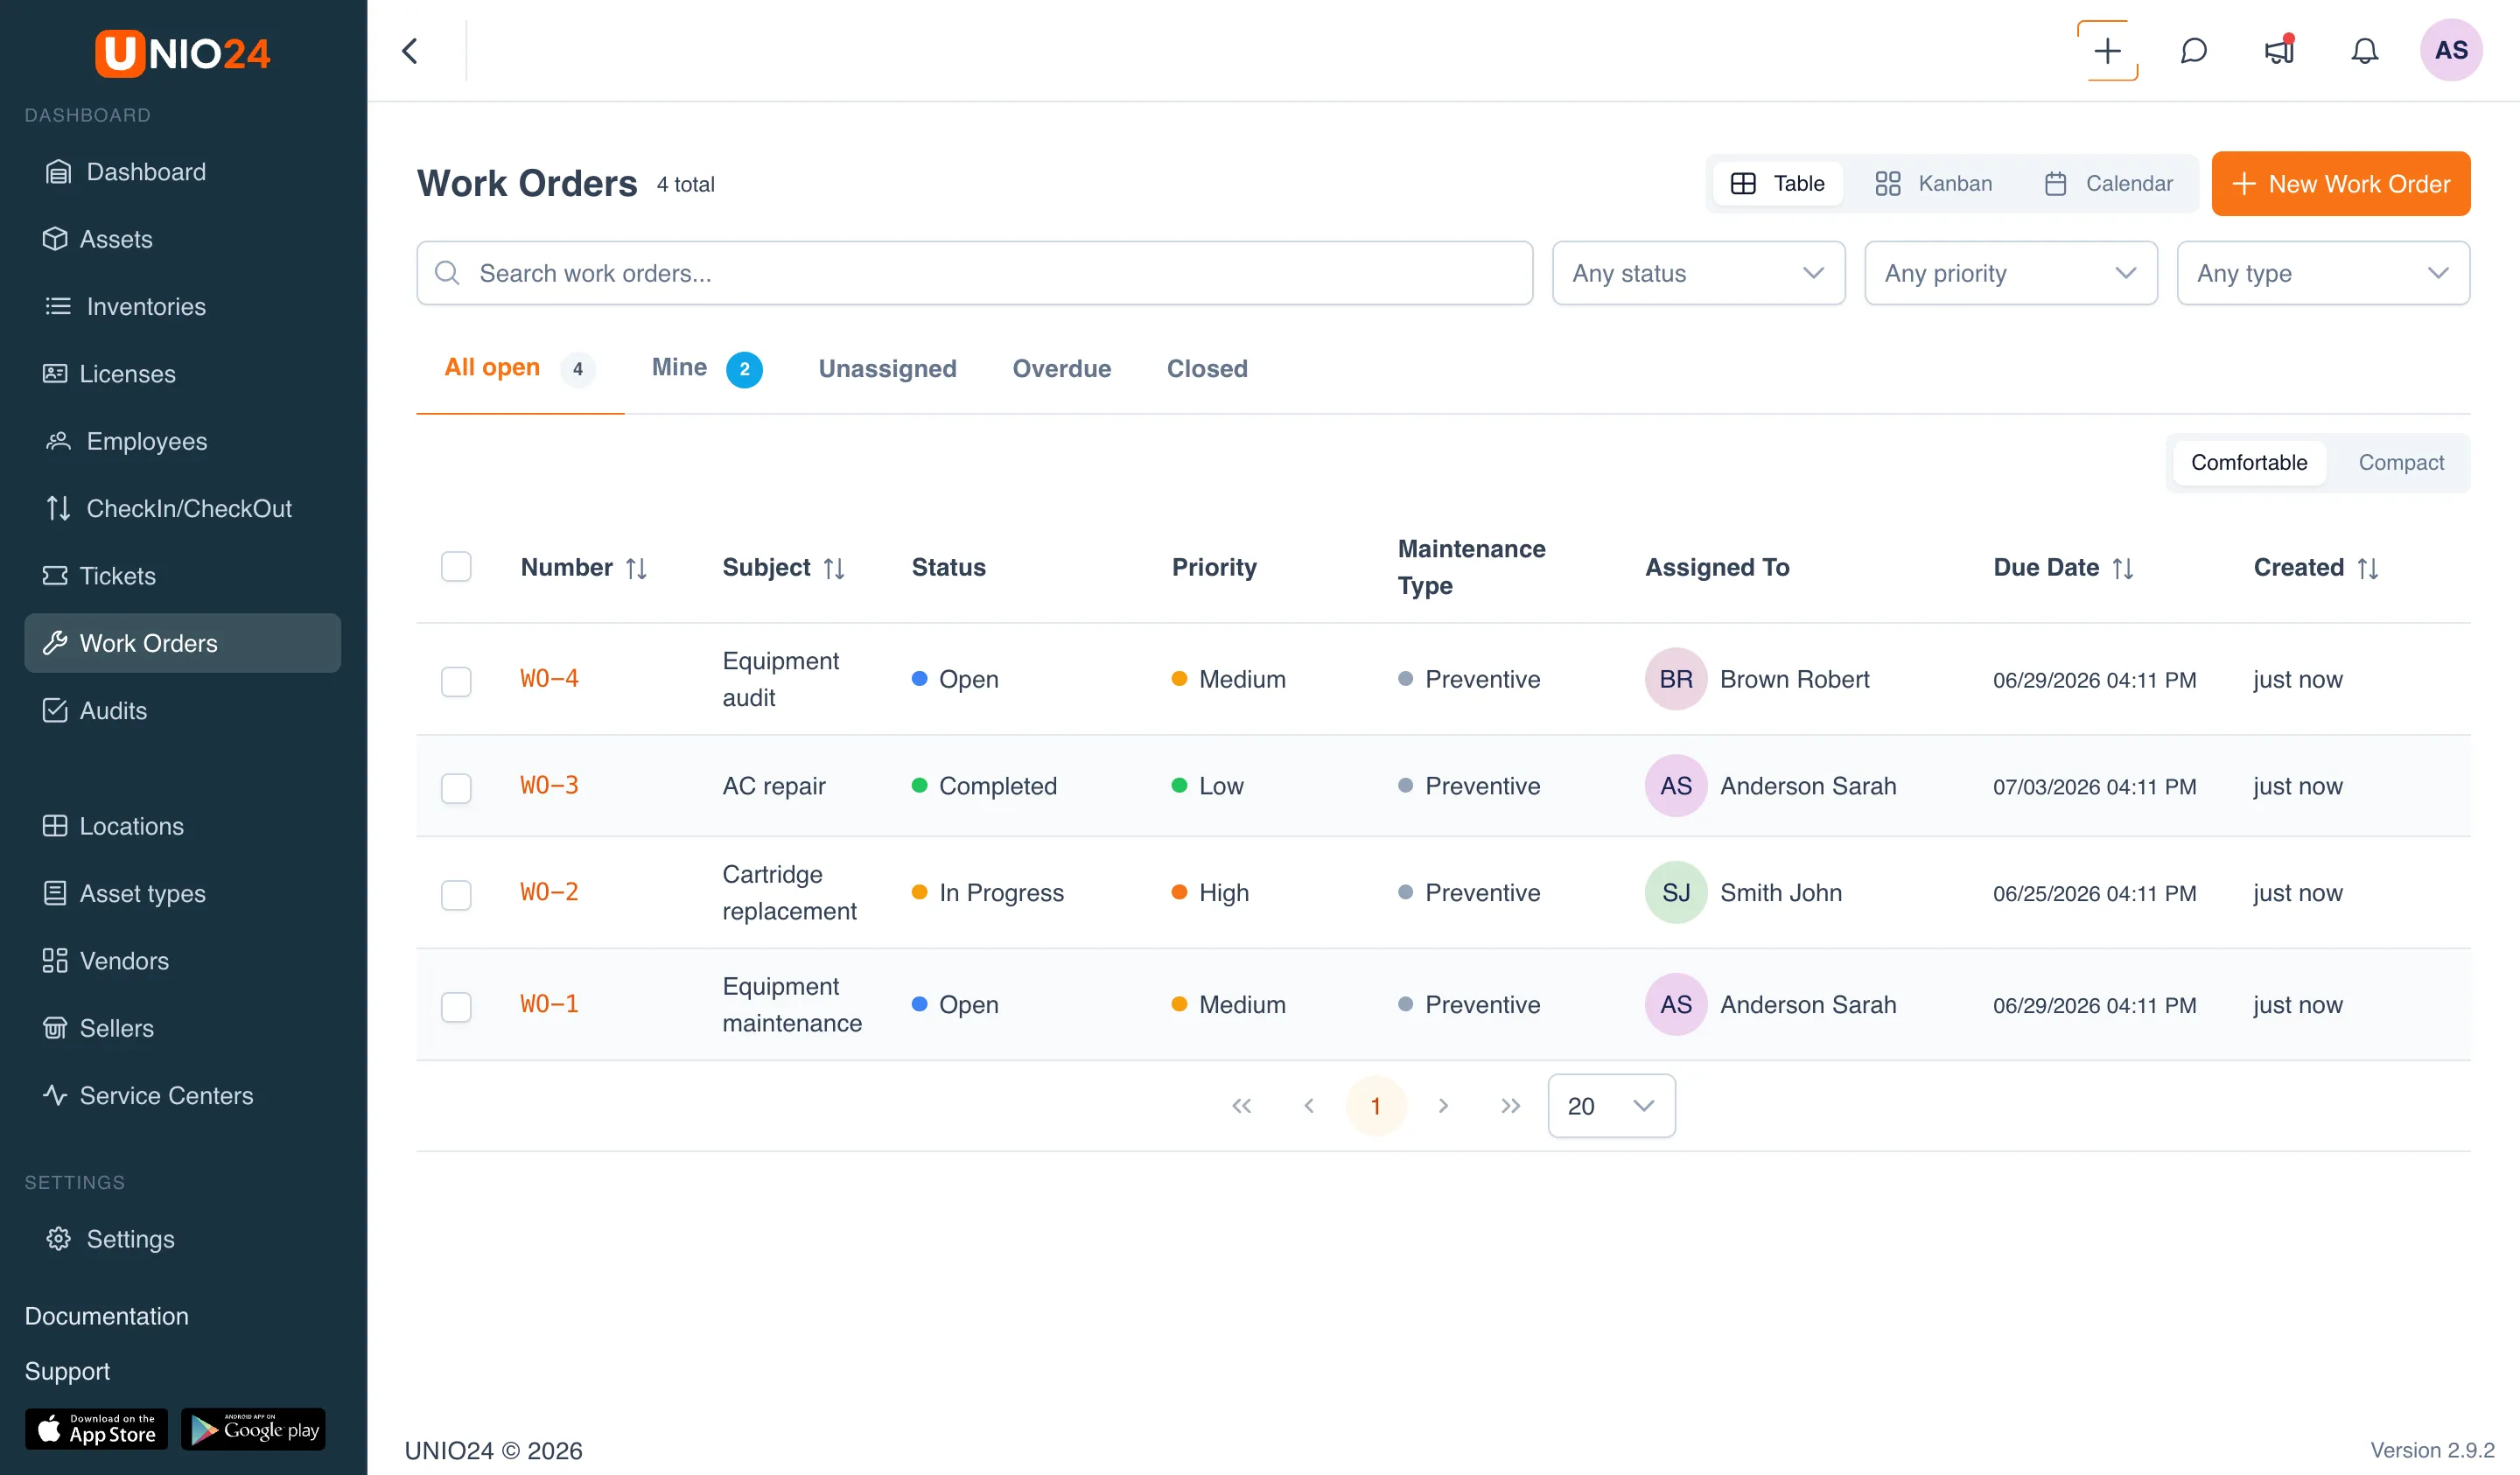Check the WO-1 row checkbox
Screen dimensions: 2520x1475
pyautogui.click(x=456, y=1006)
